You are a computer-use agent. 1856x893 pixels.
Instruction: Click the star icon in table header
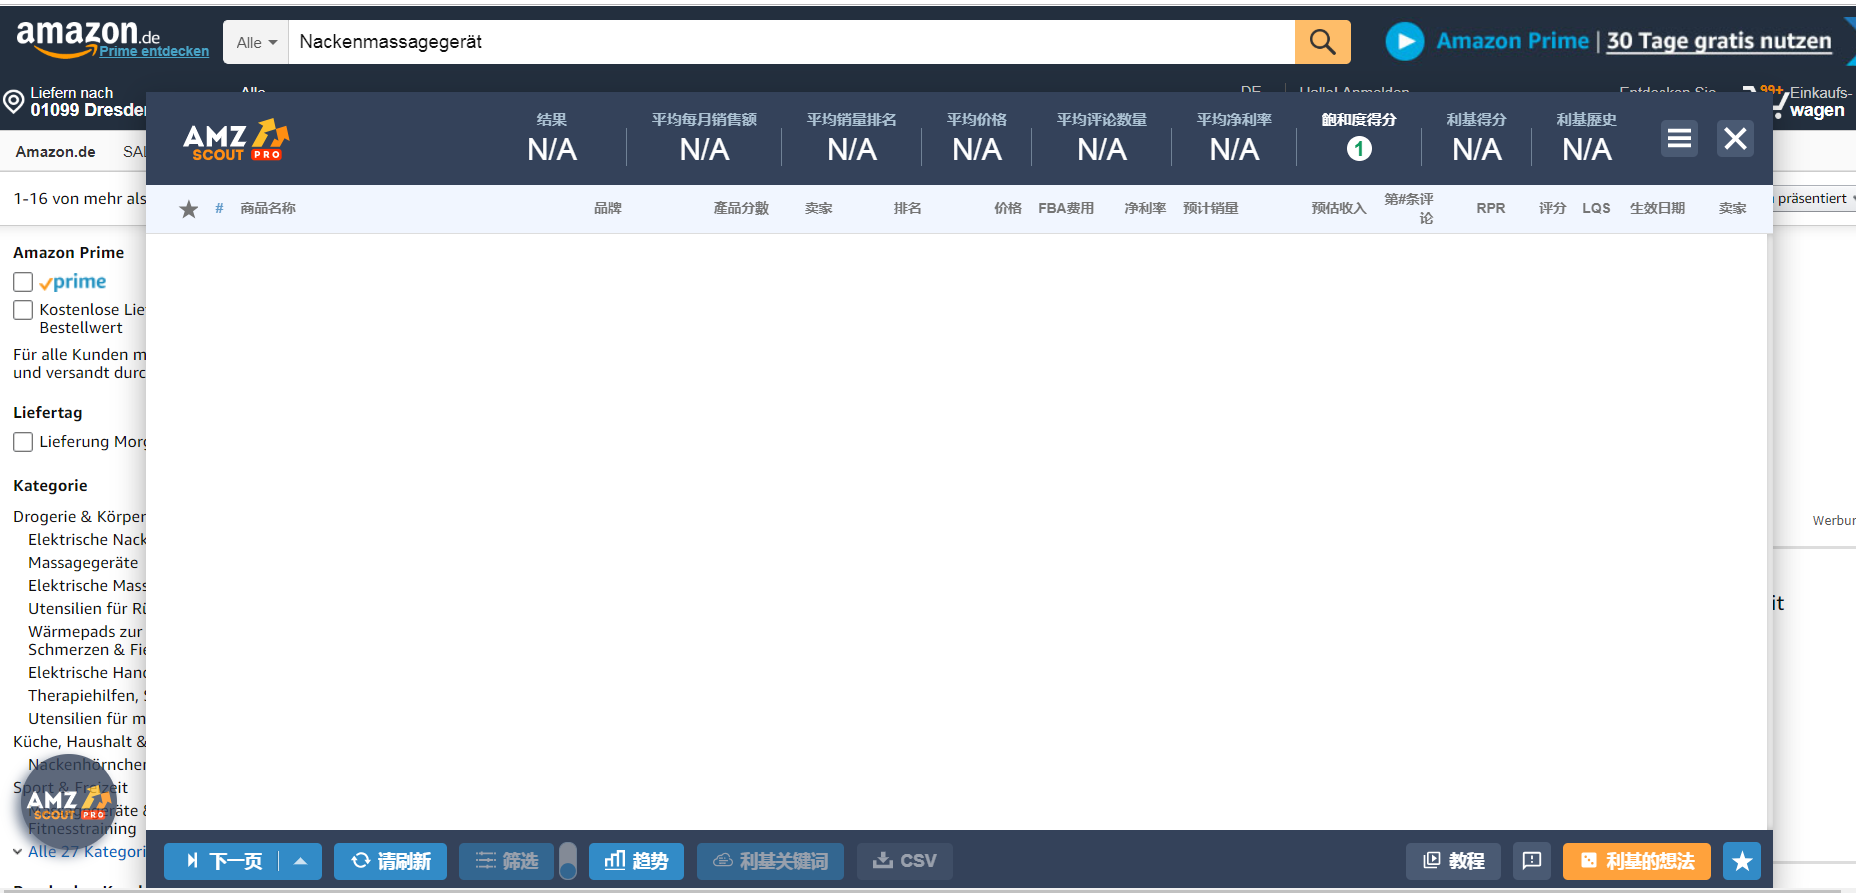coord(188,209)
